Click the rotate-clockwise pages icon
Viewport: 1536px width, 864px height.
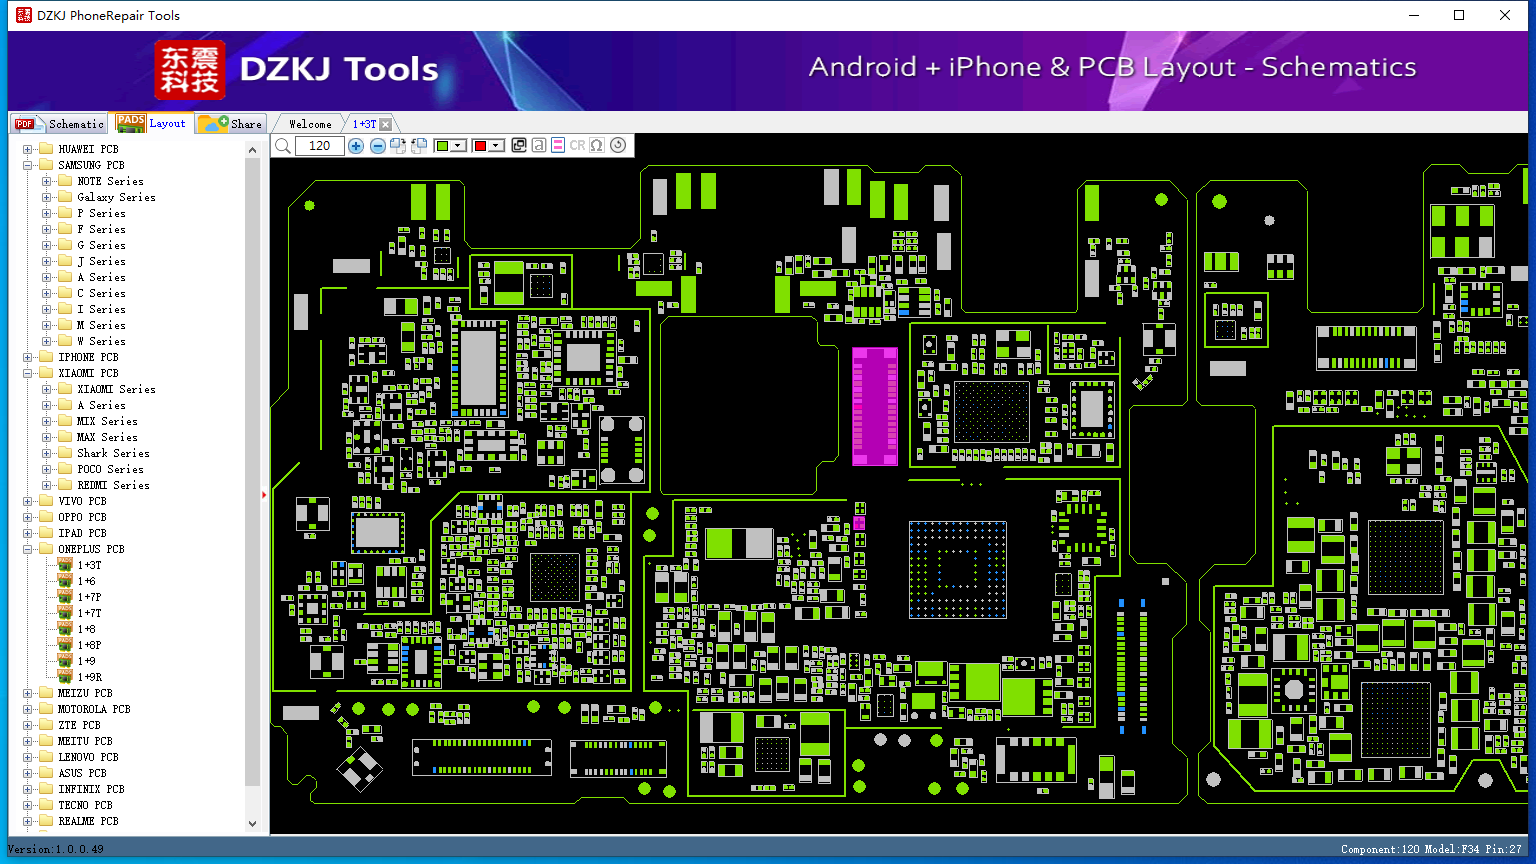398,146
